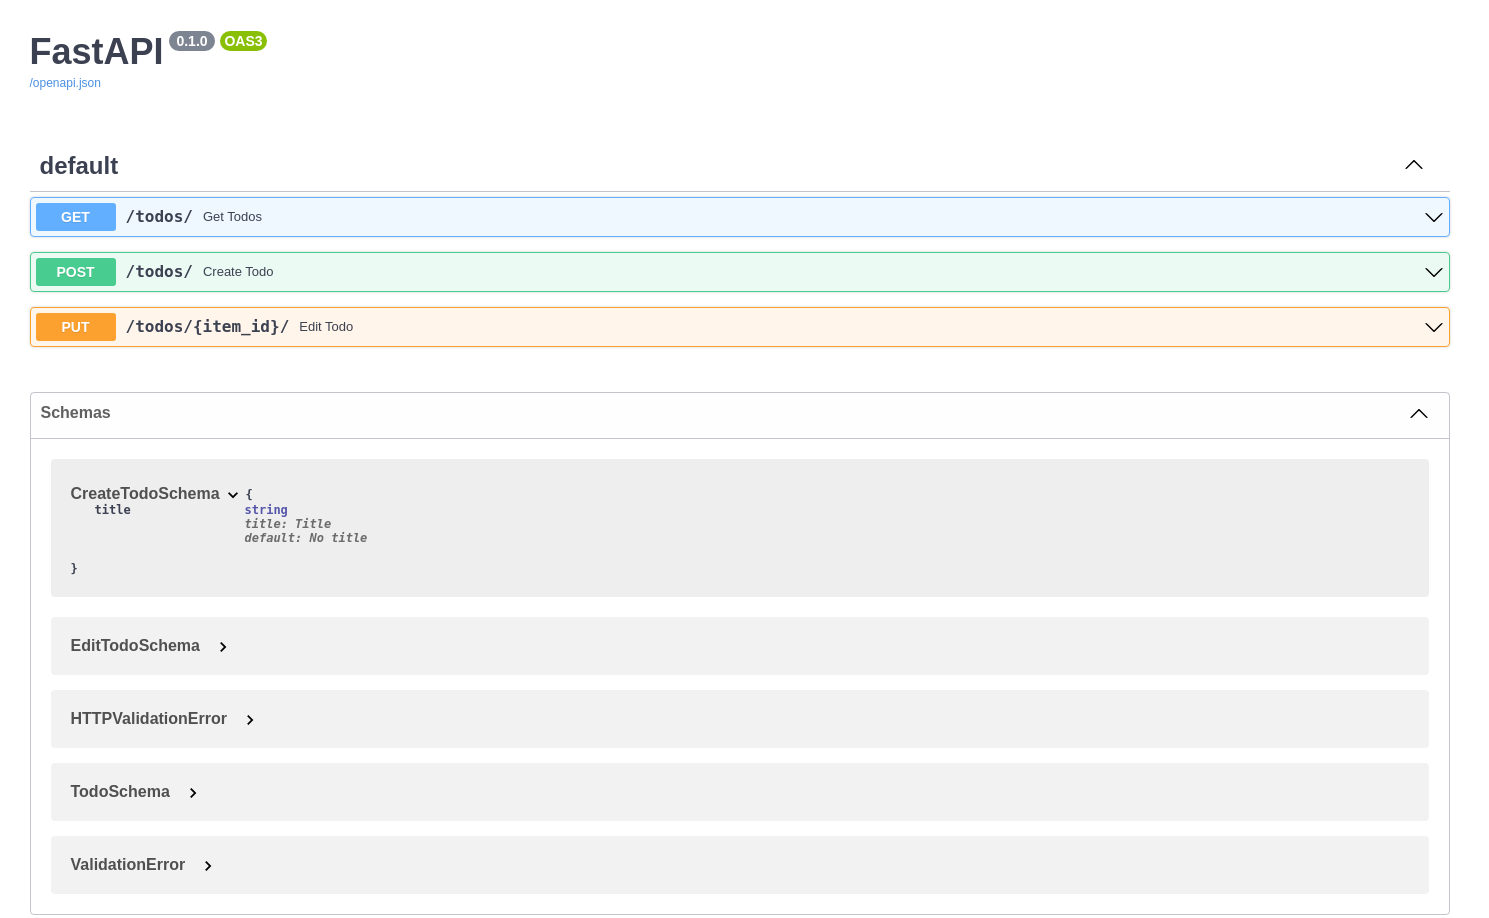
Task: Expand the TodoSchema chevron
Action: pyautogui.click(x=193, y=793)
